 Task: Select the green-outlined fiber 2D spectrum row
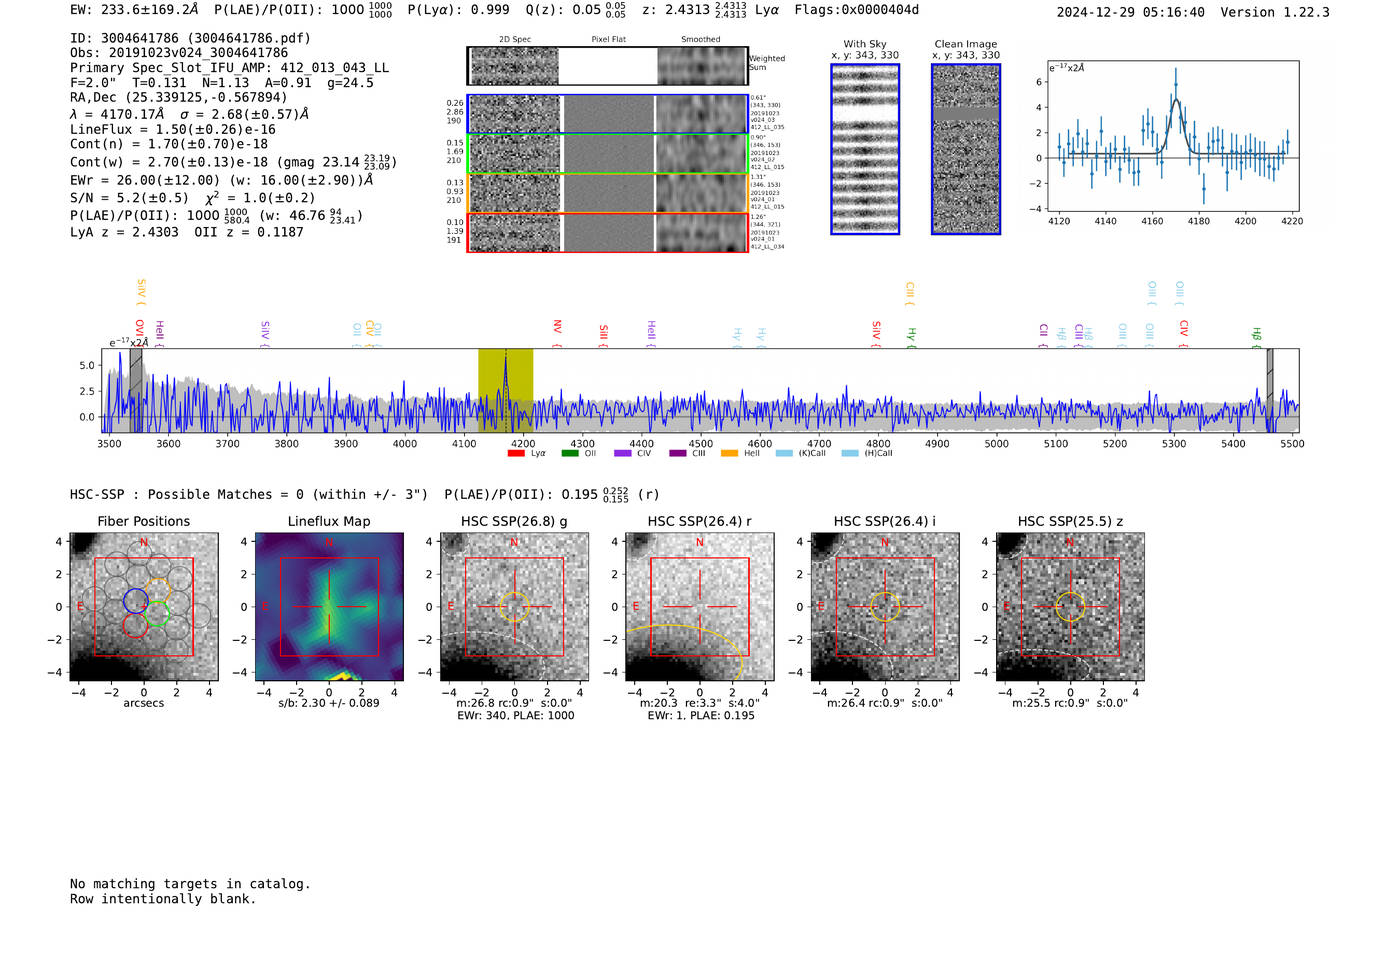point(607,154)
